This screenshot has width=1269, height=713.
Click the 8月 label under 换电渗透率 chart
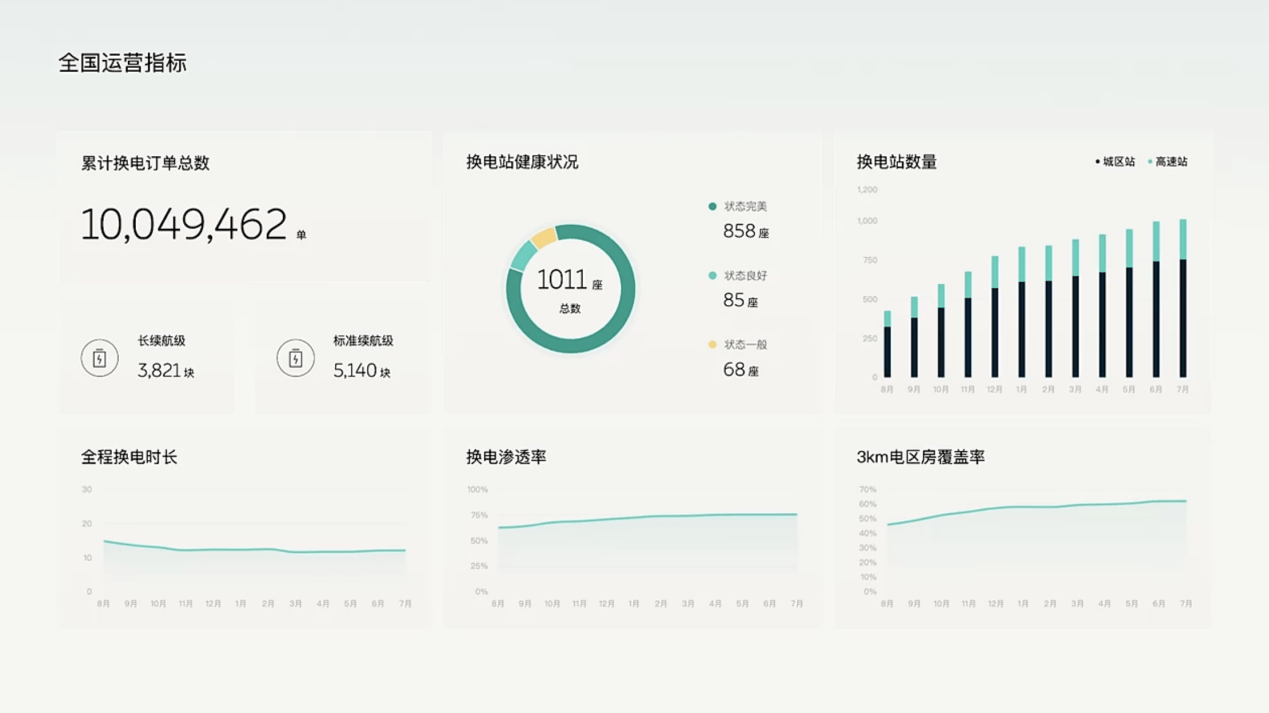coord(498,604)
